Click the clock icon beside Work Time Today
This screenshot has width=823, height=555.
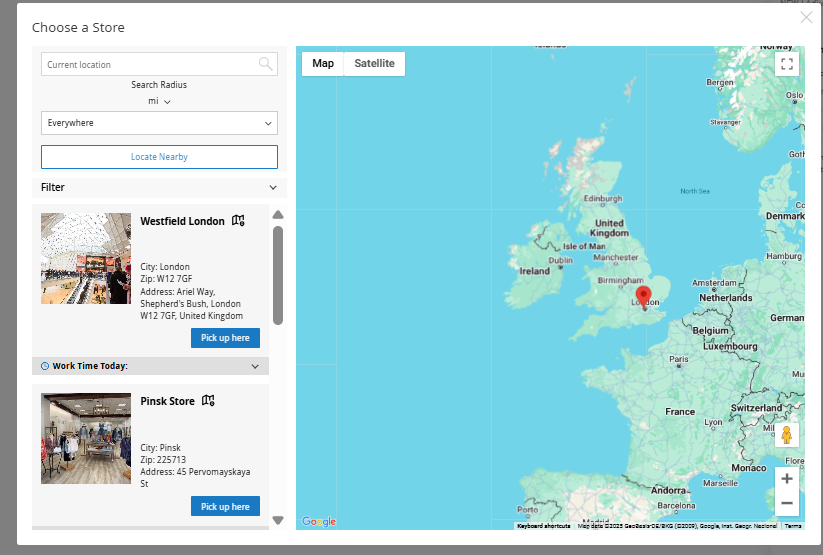coord(45,366)
